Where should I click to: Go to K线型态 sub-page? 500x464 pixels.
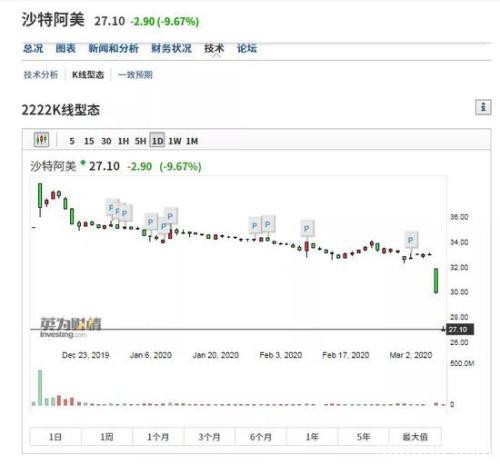tap(88, 75)
